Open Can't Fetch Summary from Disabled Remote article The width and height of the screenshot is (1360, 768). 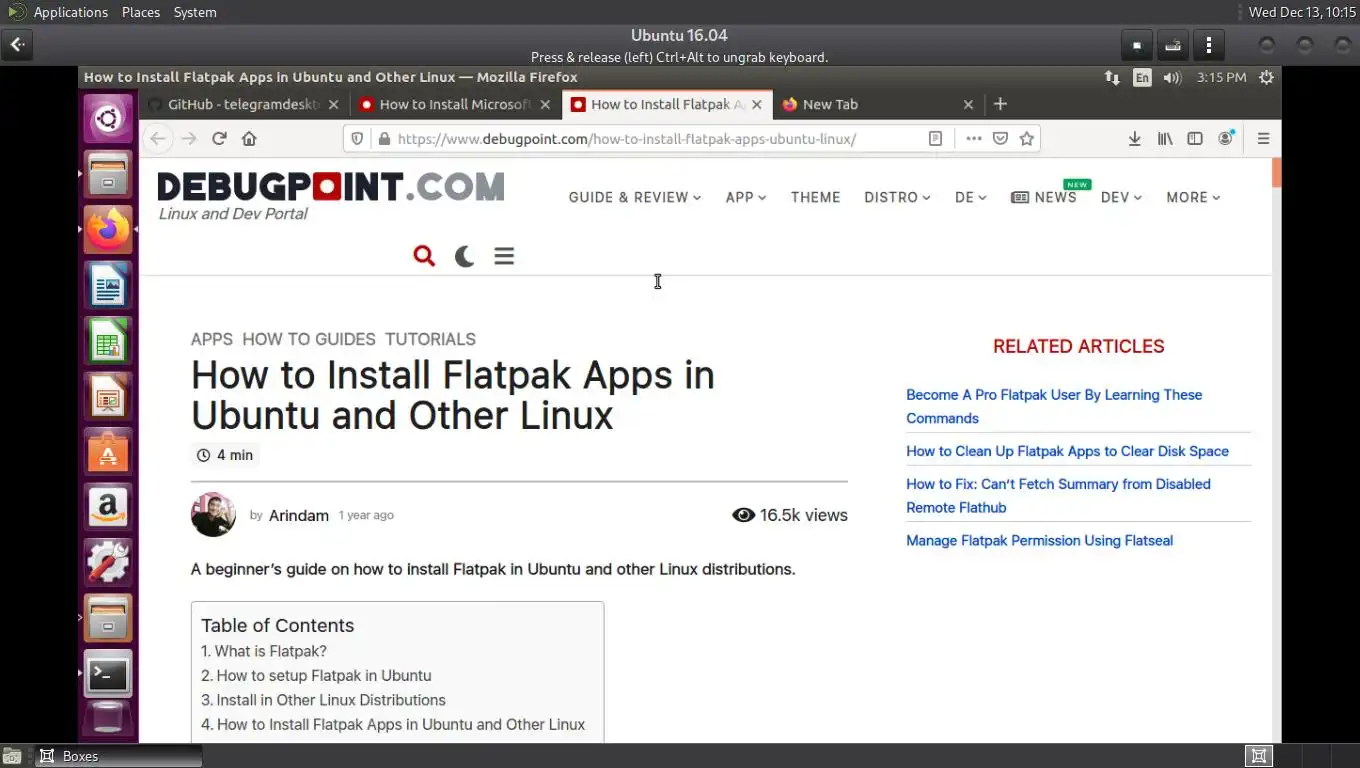click(1058, 495)
